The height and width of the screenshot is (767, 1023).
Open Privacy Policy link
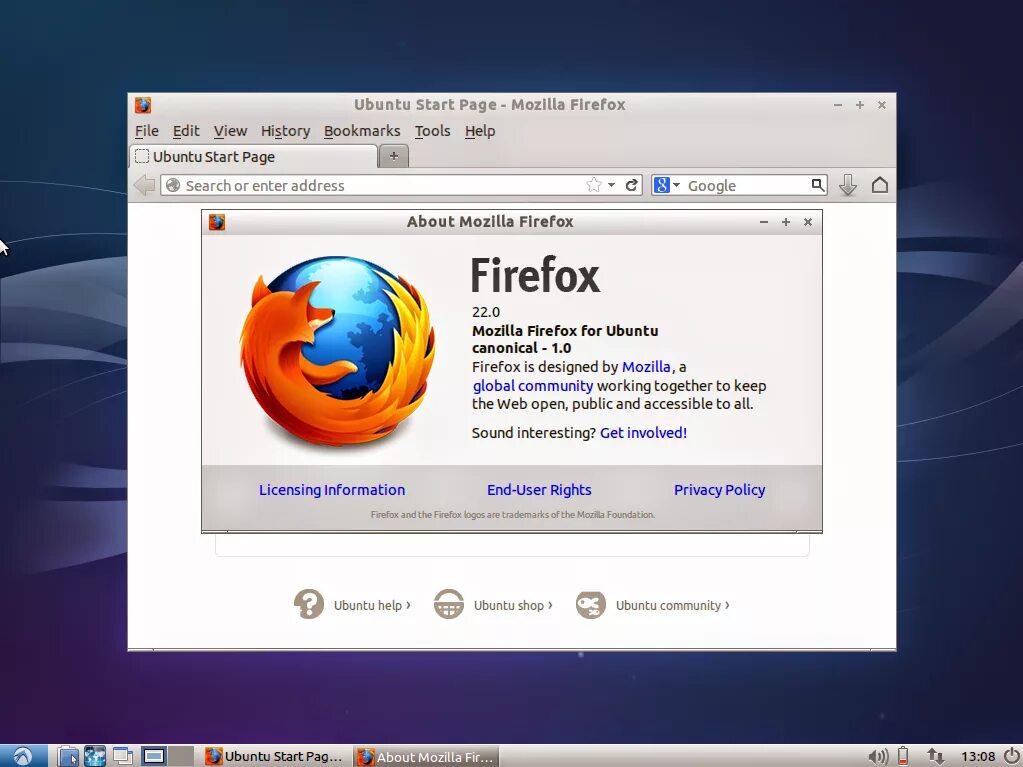(x=720, y=490)
